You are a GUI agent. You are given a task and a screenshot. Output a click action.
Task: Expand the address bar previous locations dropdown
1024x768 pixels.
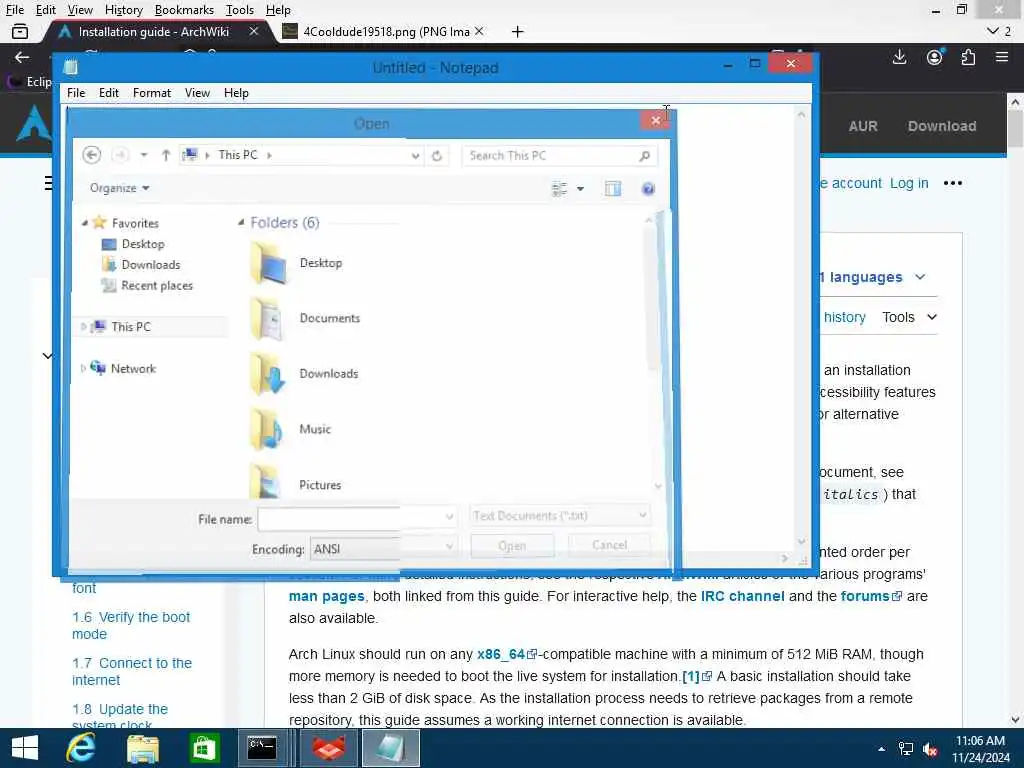[415, 155]
